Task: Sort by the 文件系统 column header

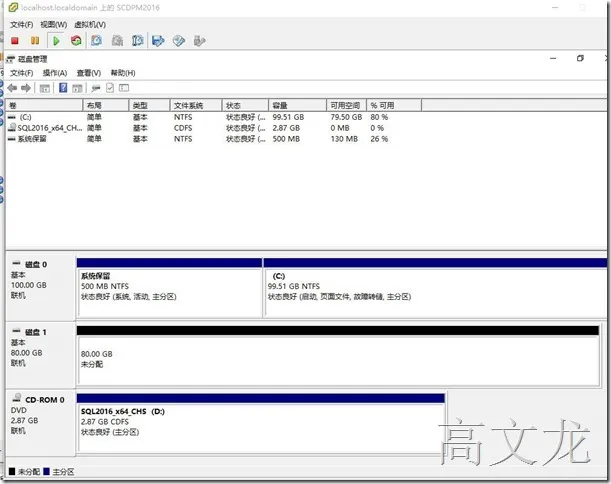Action: click(x=196, y=105)
